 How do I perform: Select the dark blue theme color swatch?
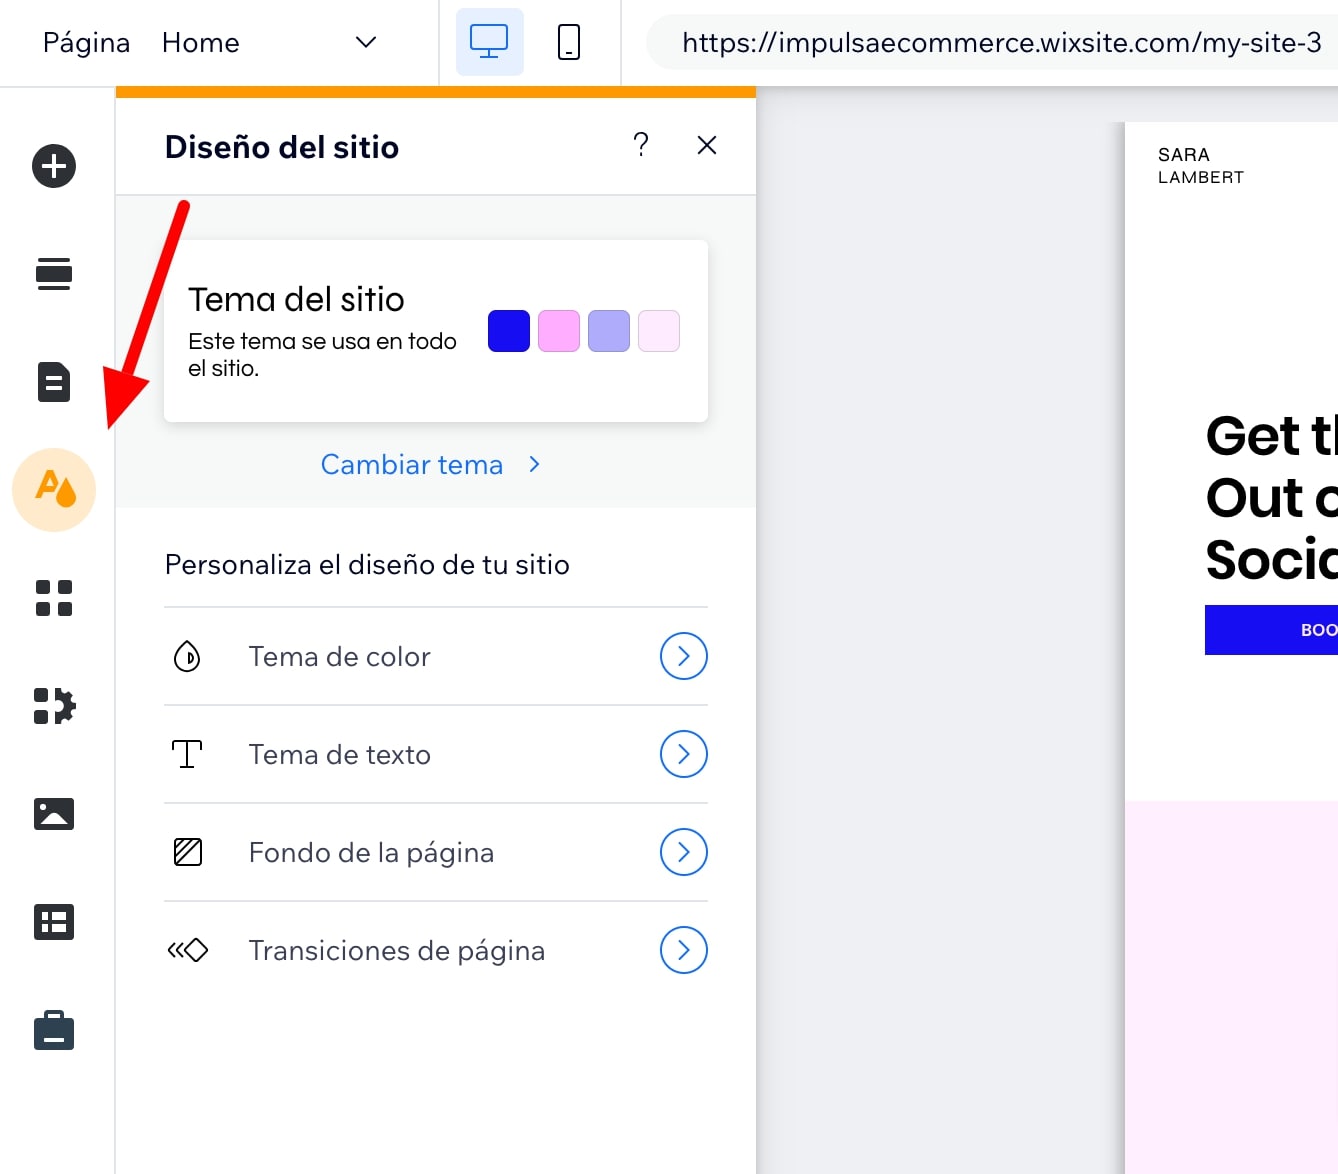click(x=508, y=330)
